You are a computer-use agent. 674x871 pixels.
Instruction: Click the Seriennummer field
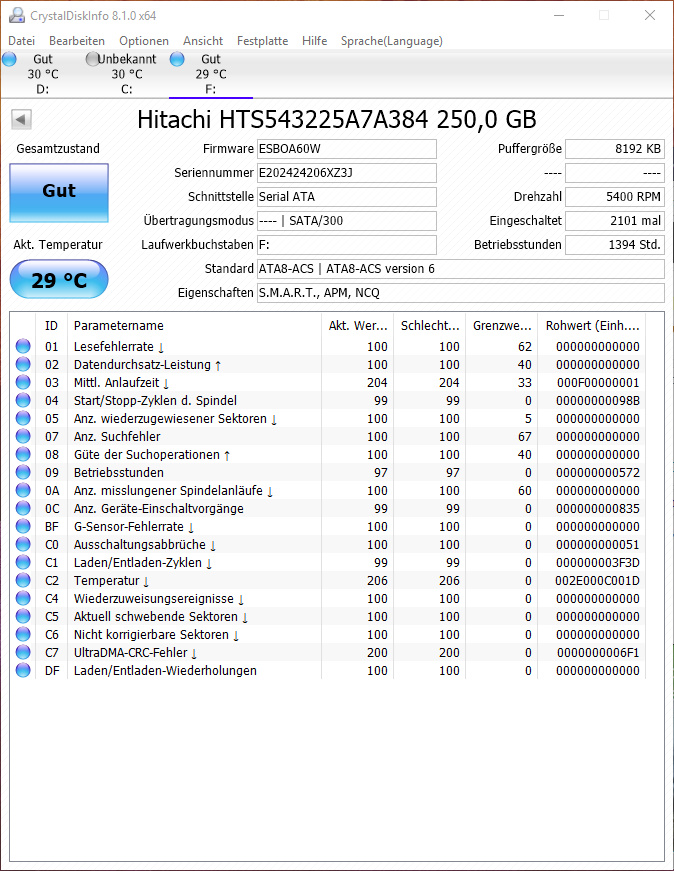point(347,173)
